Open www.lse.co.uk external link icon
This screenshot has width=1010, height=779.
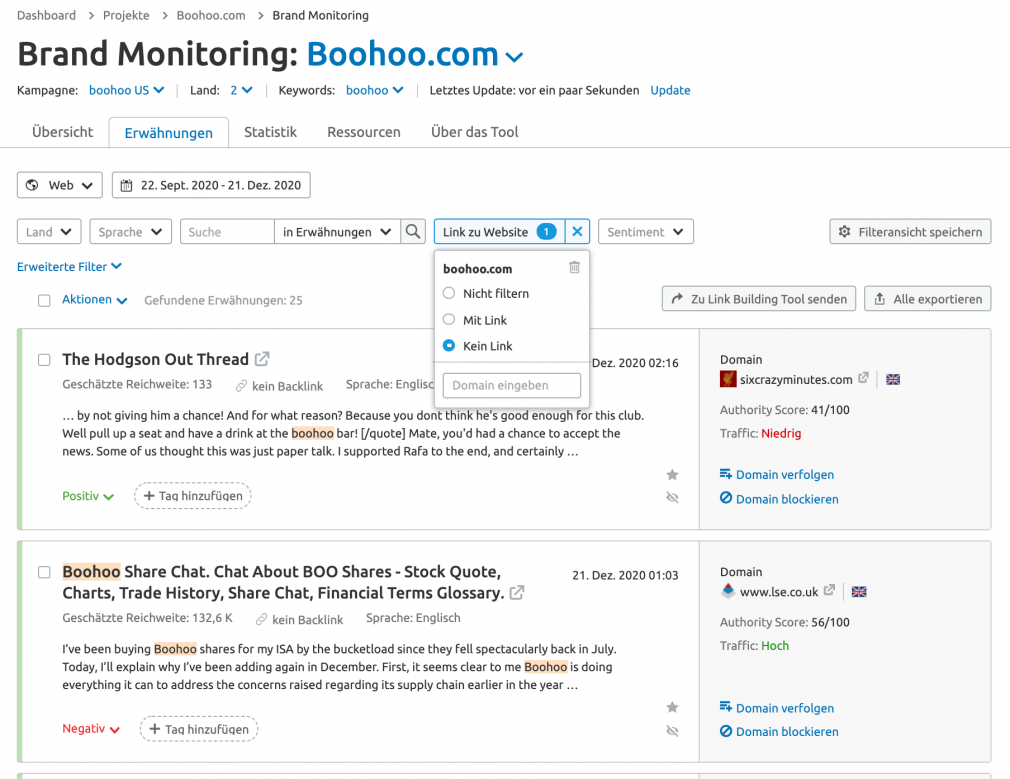[x=829, y=590]
